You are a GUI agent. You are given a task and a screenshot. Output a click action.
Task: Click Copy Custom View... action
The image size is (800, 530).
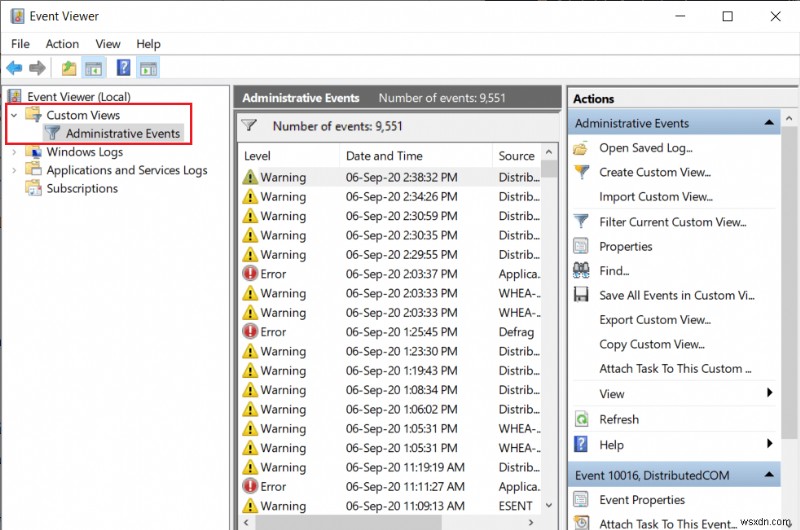point(652,344)
